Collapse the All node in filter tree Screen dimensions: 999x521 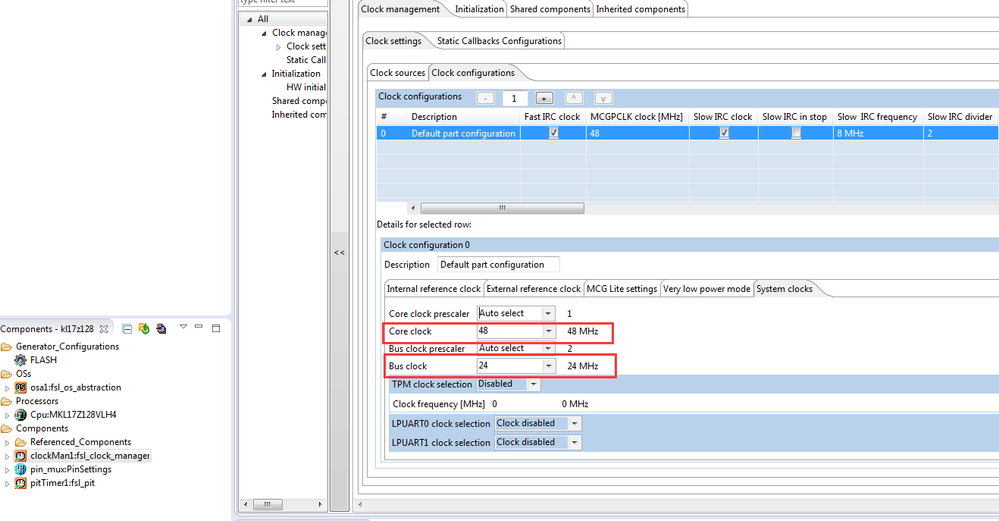(x=250, y=20)
